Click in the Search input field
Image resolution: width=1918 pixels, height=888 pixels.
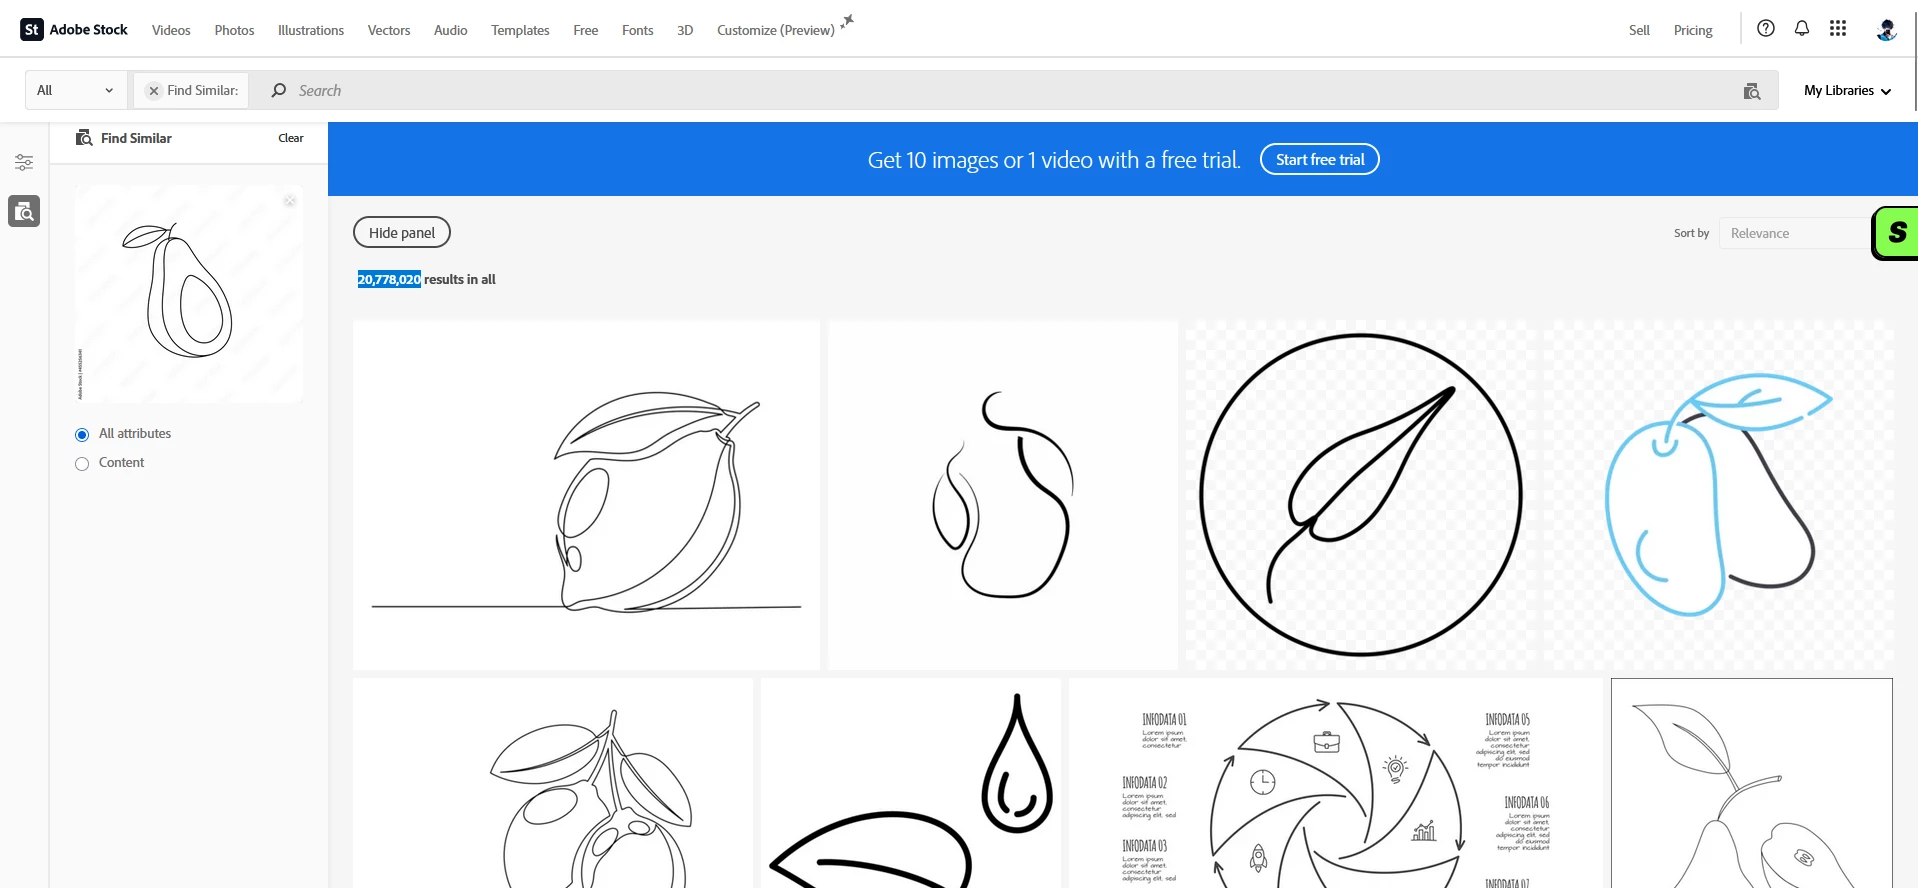tap(1015, 91)
